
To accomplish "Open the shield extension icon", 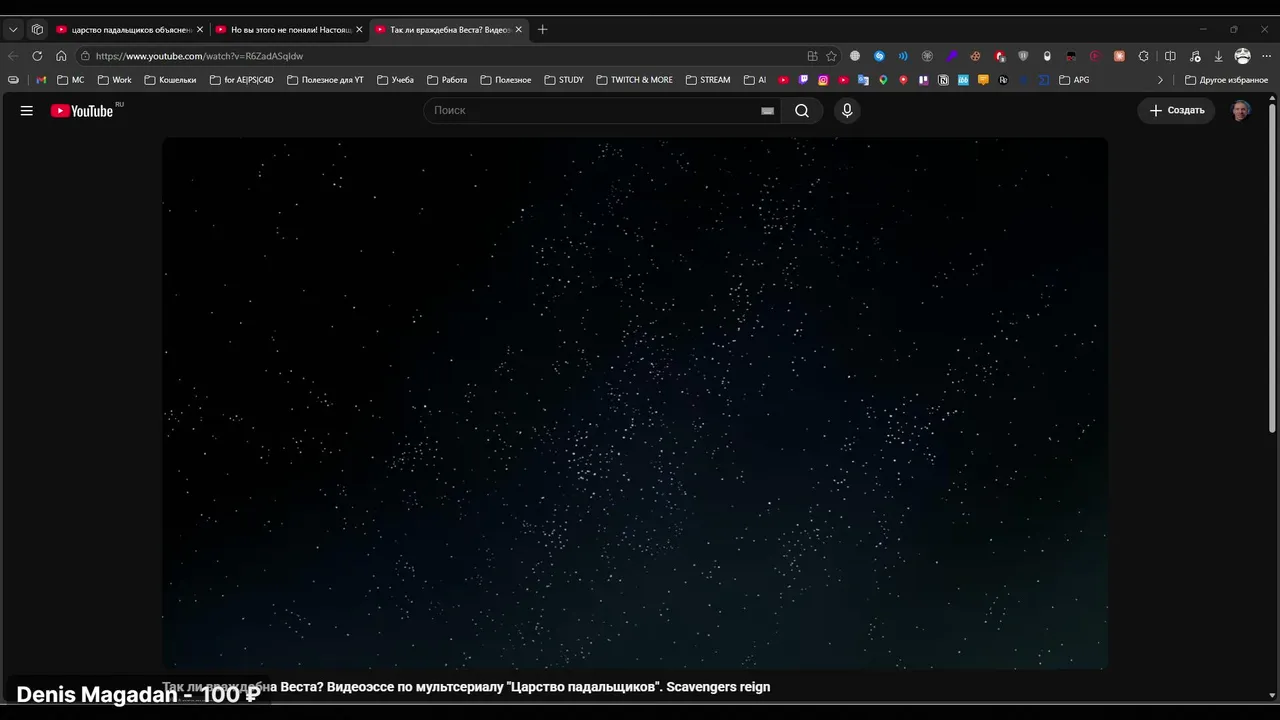I will pyautogui.click(x=1023, y=56).
